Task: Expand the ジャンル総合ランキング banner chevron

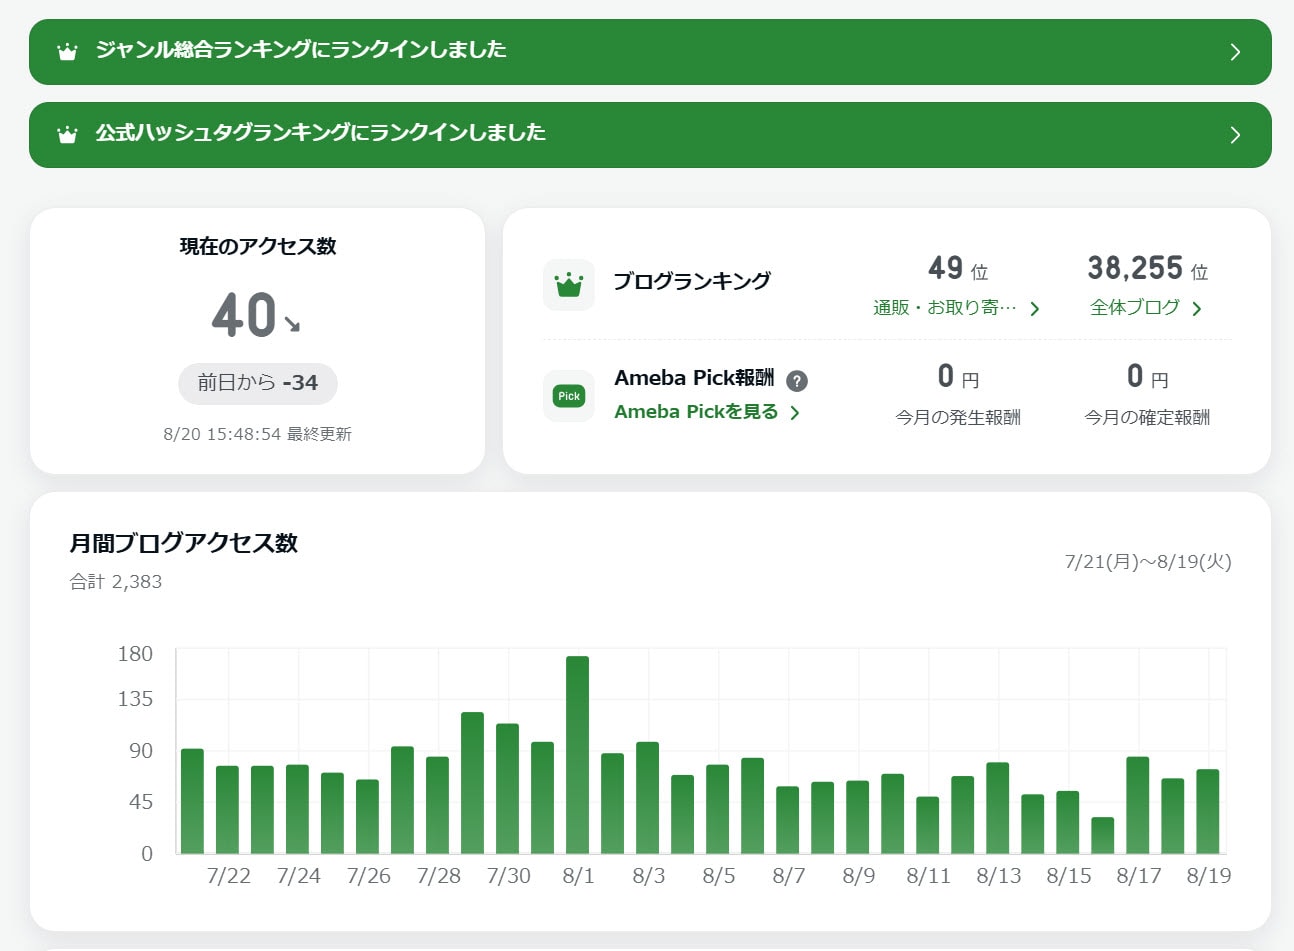Action: point(1235,52)
